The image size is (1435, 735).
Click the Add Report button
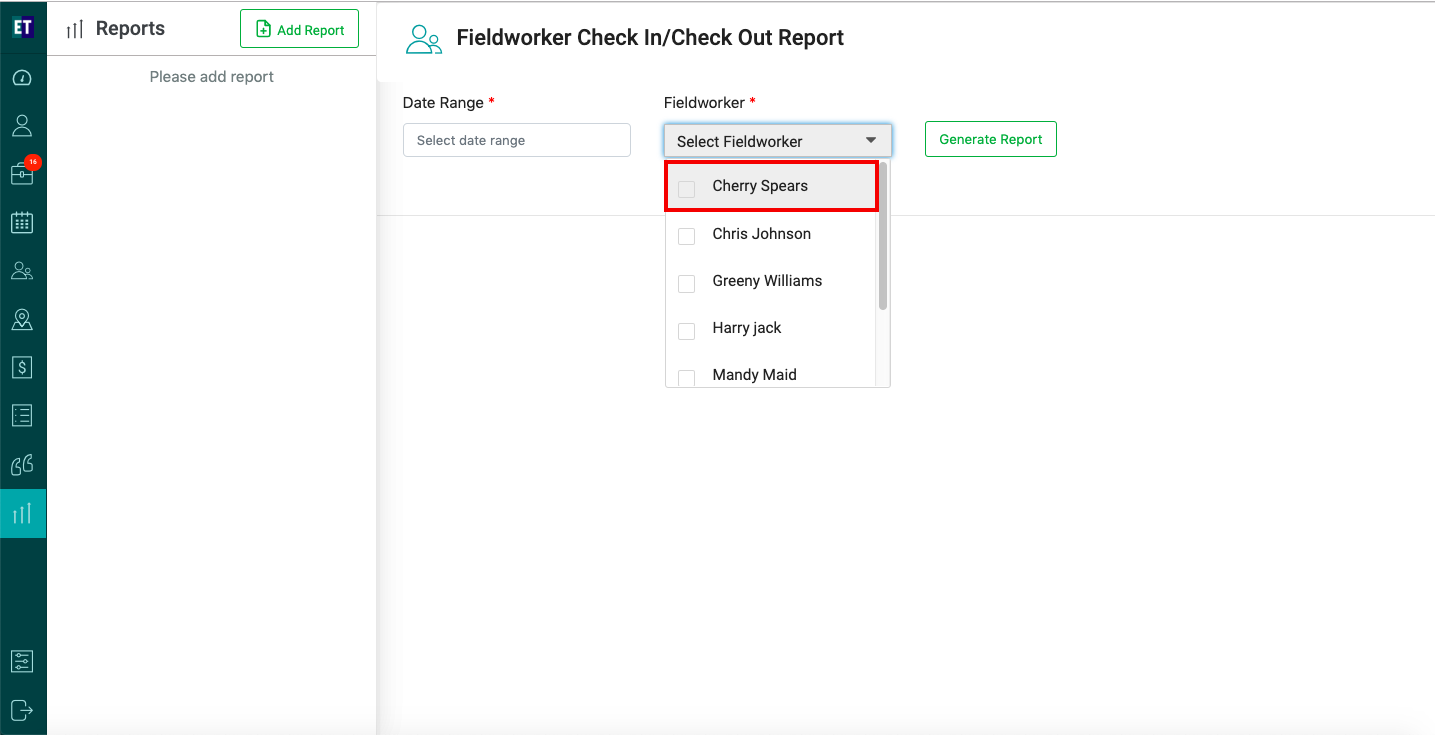tap(300, 29)
